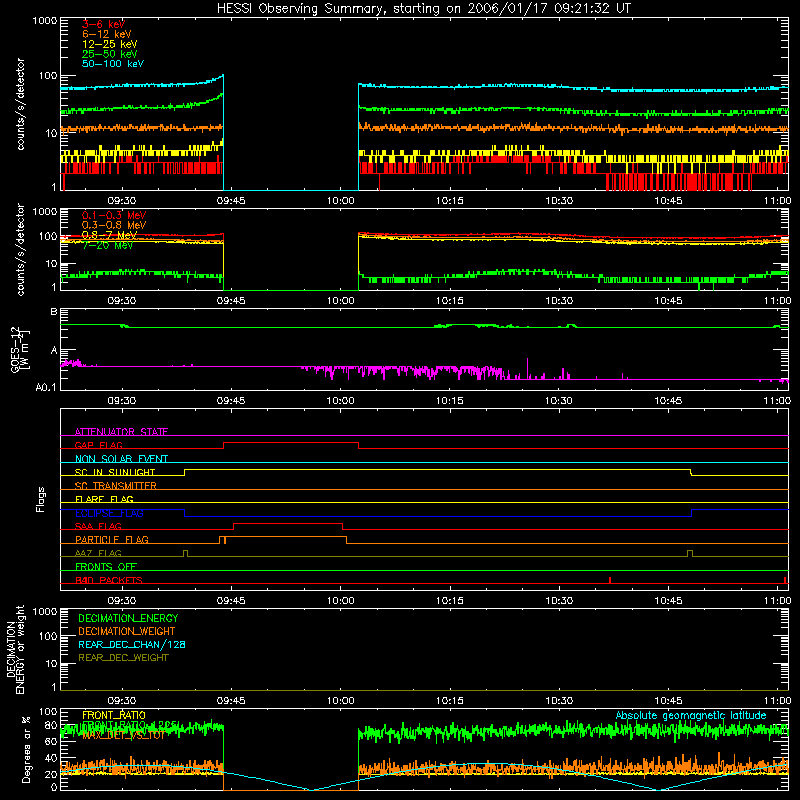The width and height of the screenshot is (800, 800).
Task: Select the BAD_PACKETS flag label
Action: (x=109, y=580)
